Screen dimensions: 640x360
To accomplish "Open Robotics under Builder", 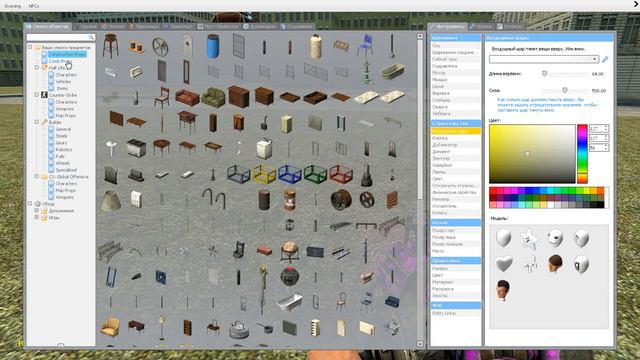I will (64, 149).
